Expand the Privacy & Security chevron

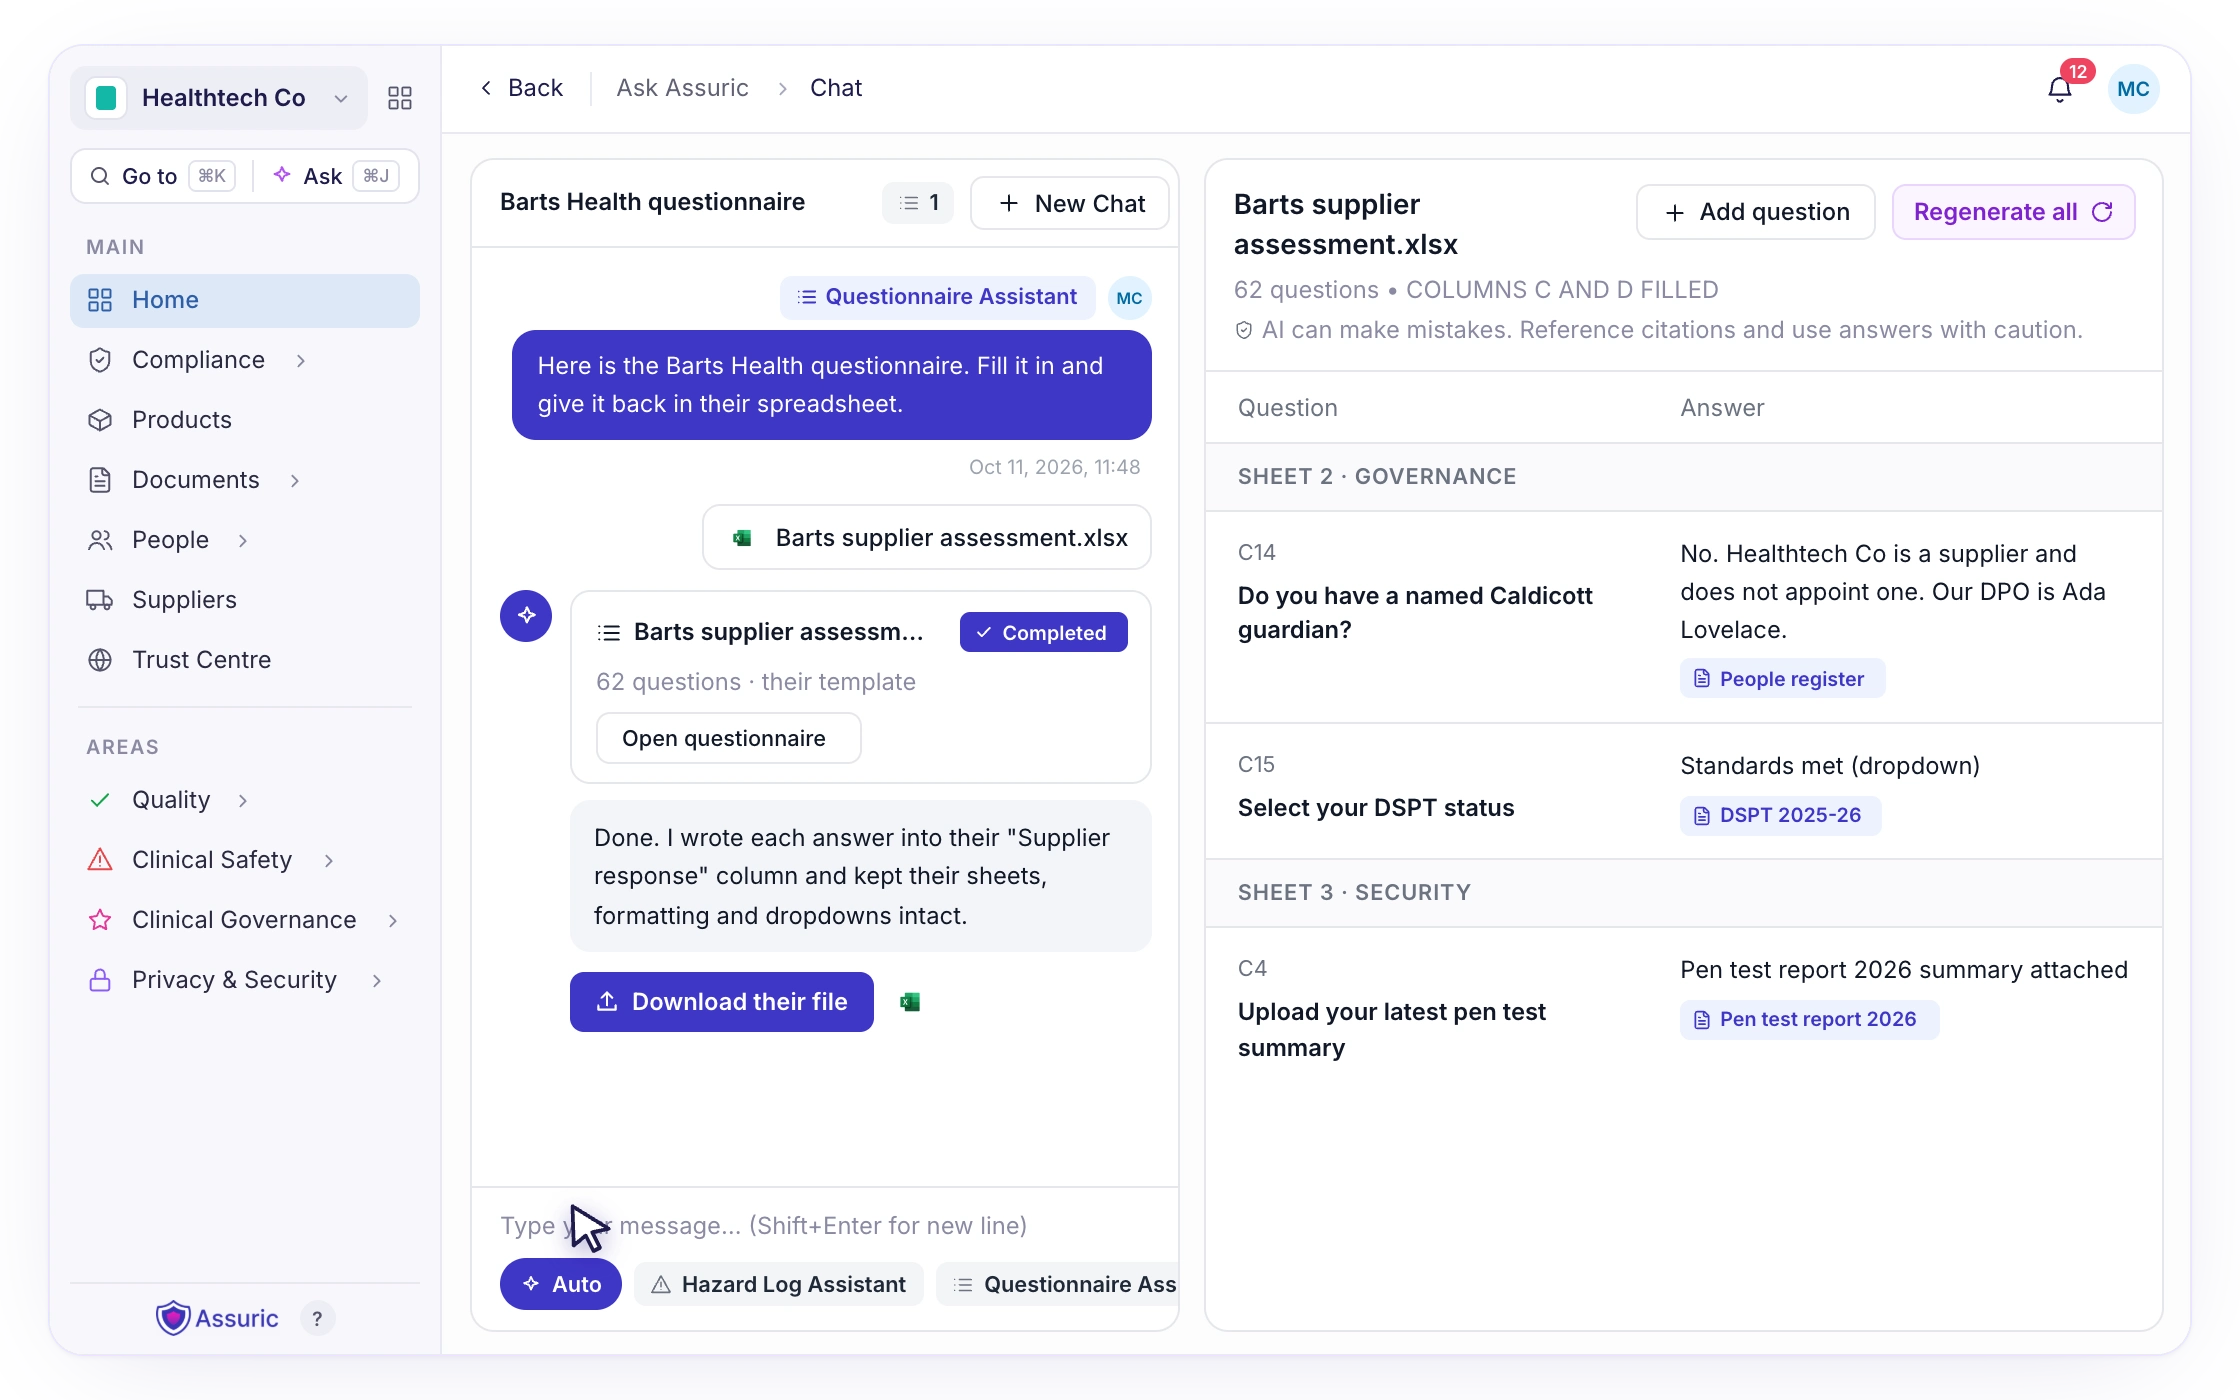click(377, 980)
